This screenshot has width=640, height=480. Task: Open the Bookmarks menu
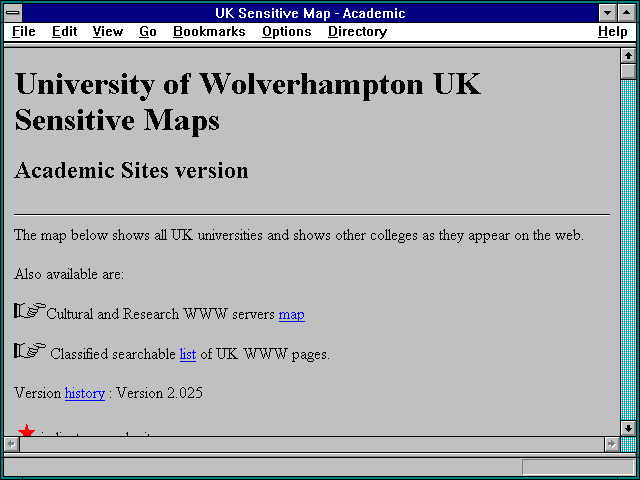[x=209, y=31]
